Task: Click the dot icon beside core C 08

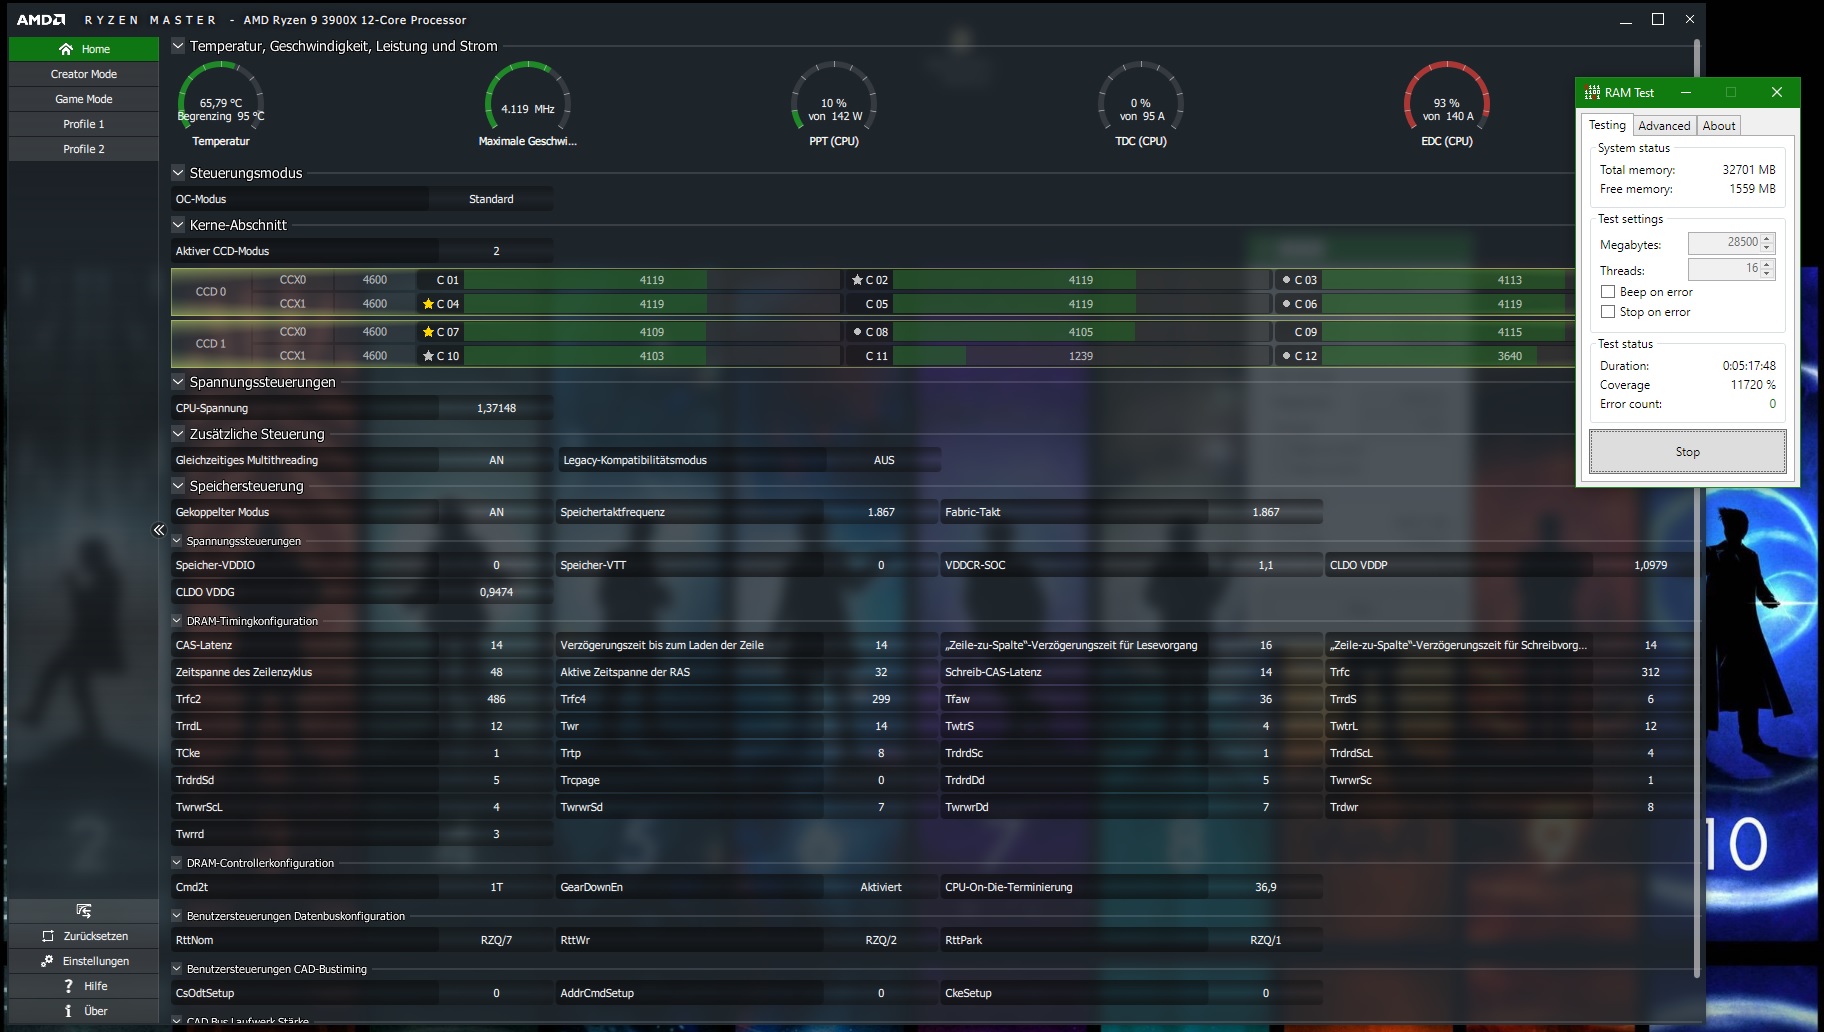Action: (857, 332)
